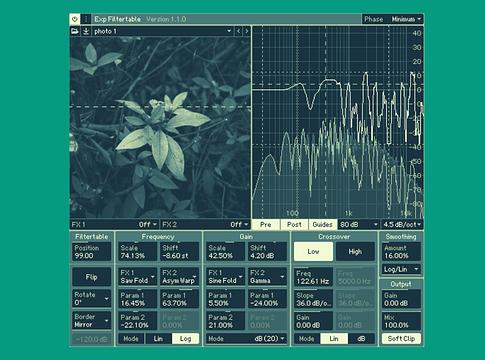Open the photo 1 preset dropdown

coord(163,31)
